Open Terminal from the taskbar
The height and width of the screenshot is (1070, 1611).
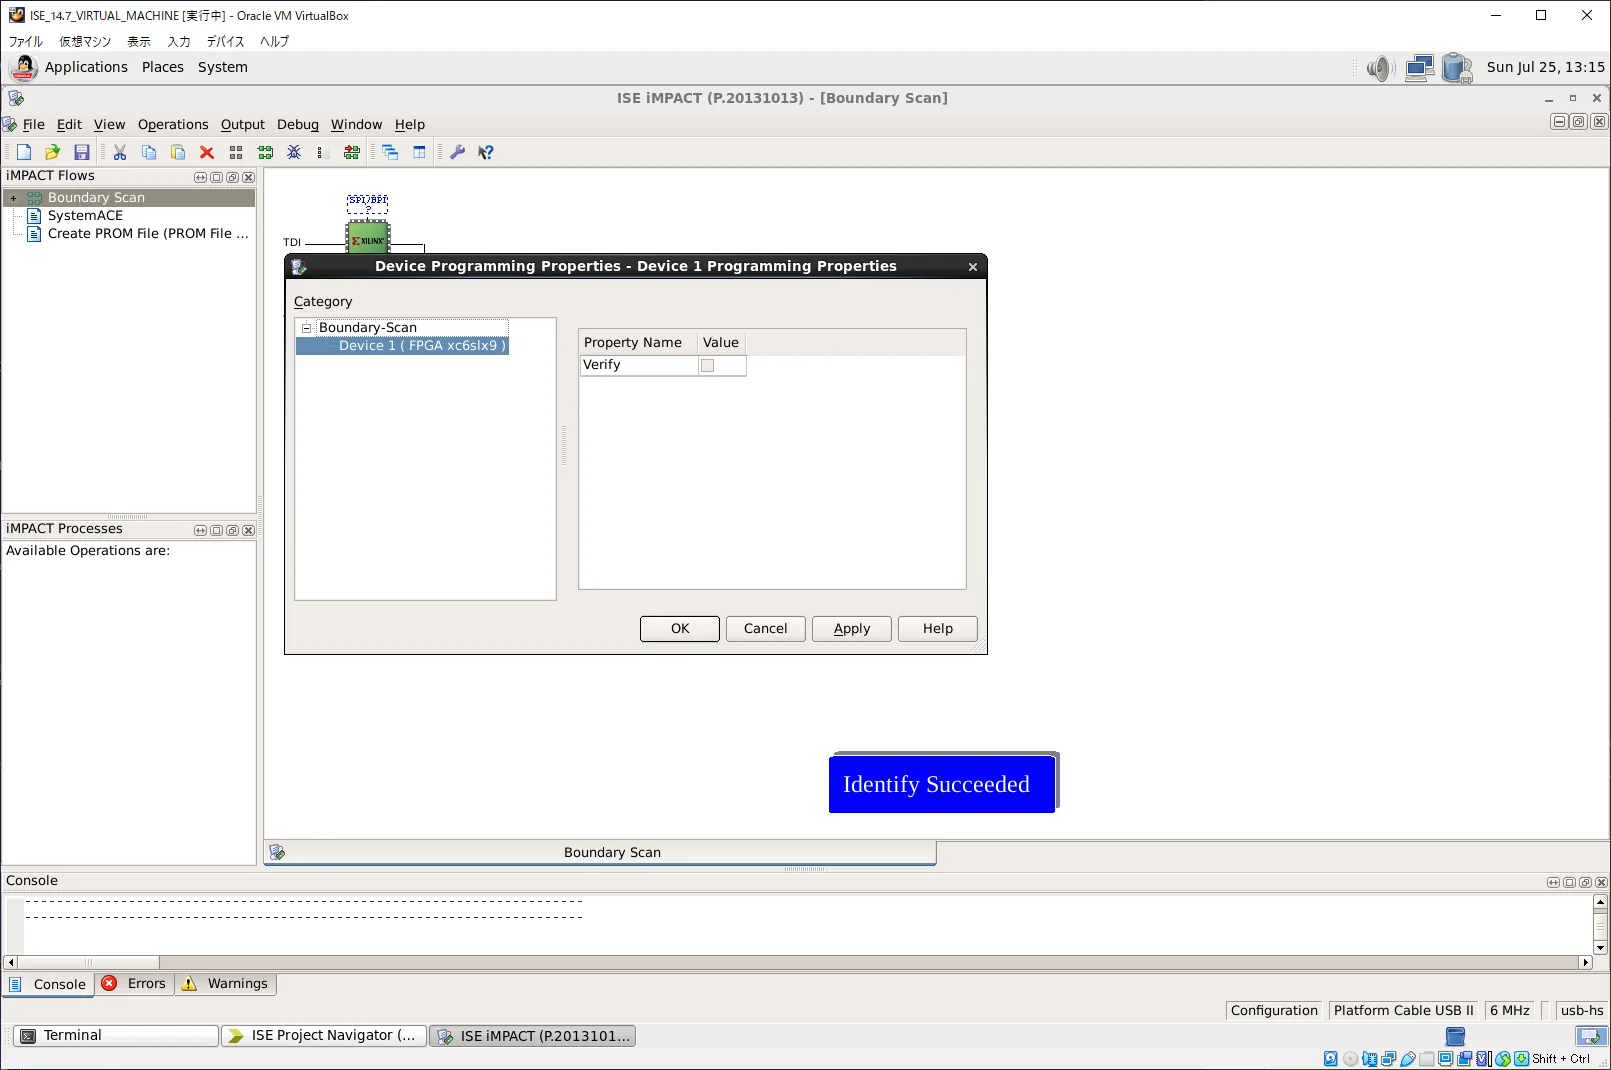click(115, 1036)
